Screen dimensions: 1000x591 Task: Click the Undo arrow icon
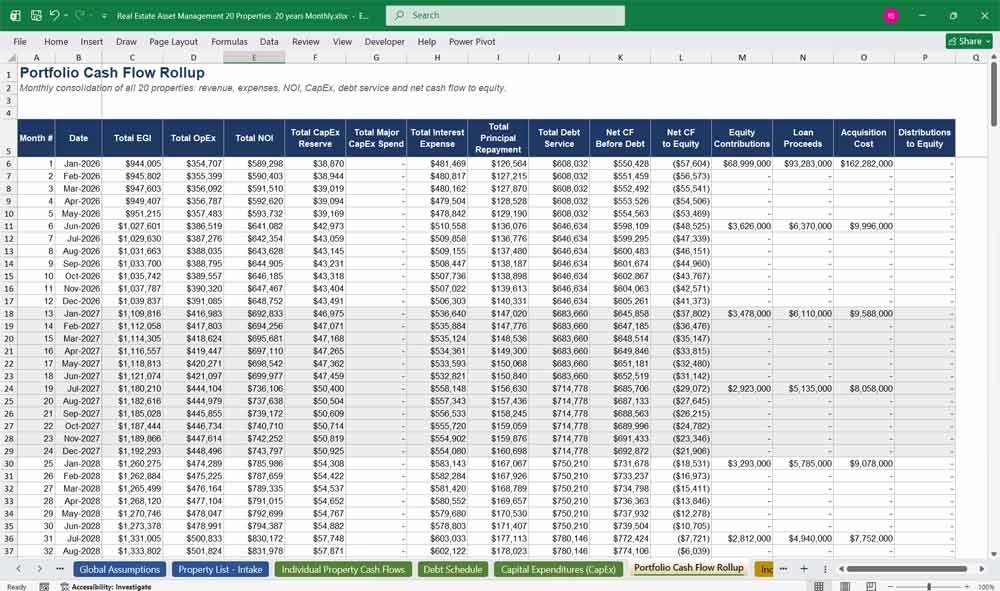[x=54, y=15]
